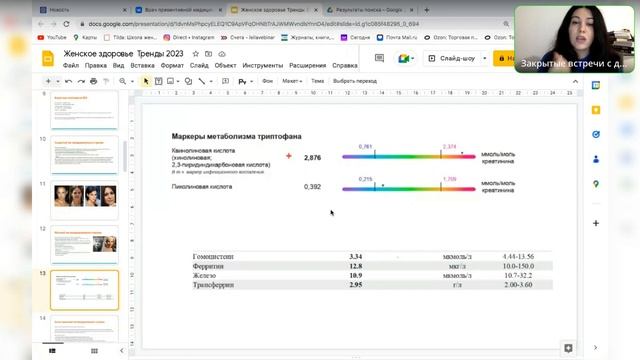Print the presentation
Image resolution: width=640 pixels, height=360 pixels.
(x=93, y=81)
